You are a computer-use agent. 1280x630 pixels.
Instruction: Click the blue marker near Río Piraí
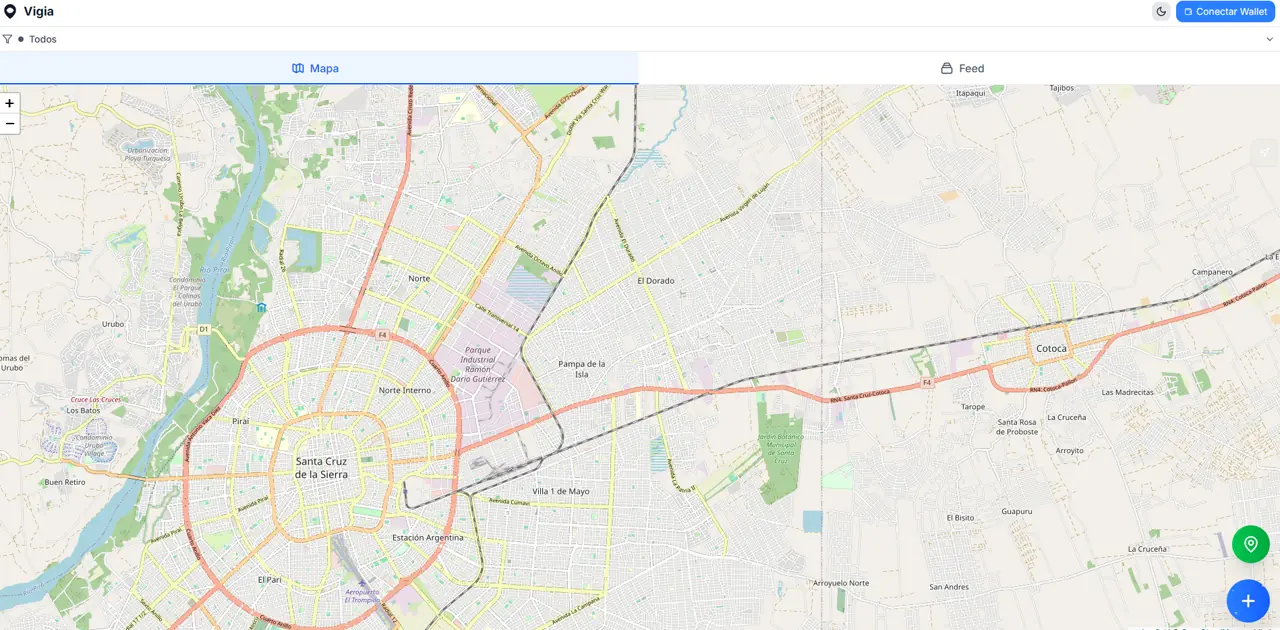(x=261, y=308)
